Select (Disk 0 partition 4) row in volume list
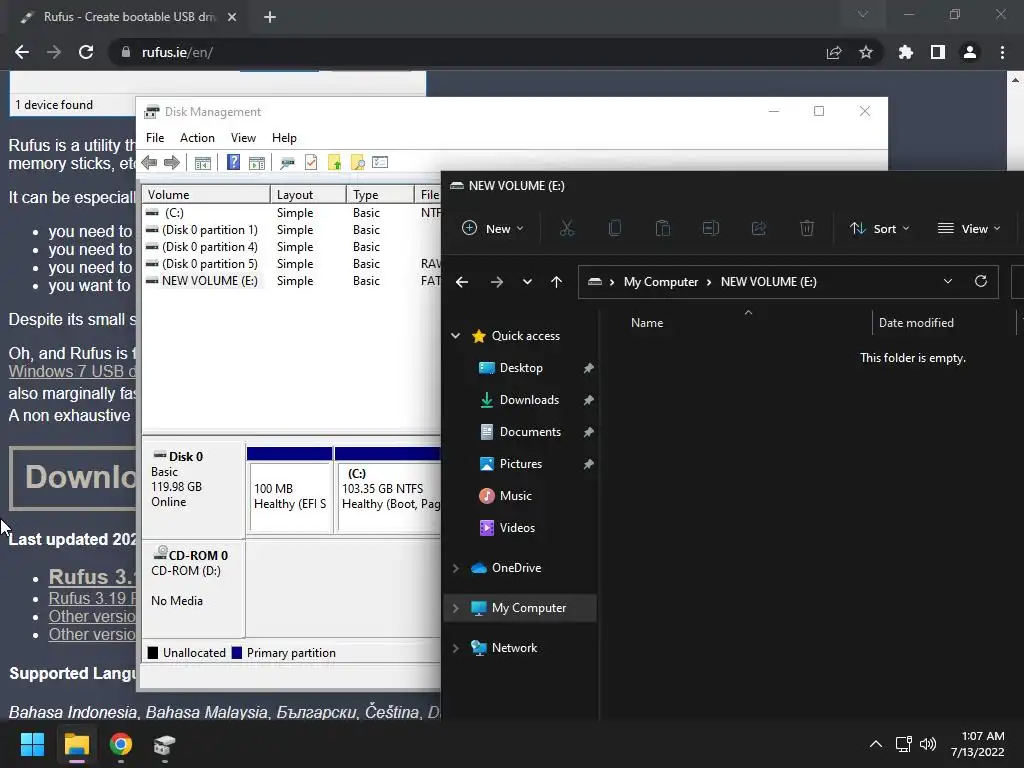Image resolution: width=1024 pixels, height=768 pixels. click(291, 247)
